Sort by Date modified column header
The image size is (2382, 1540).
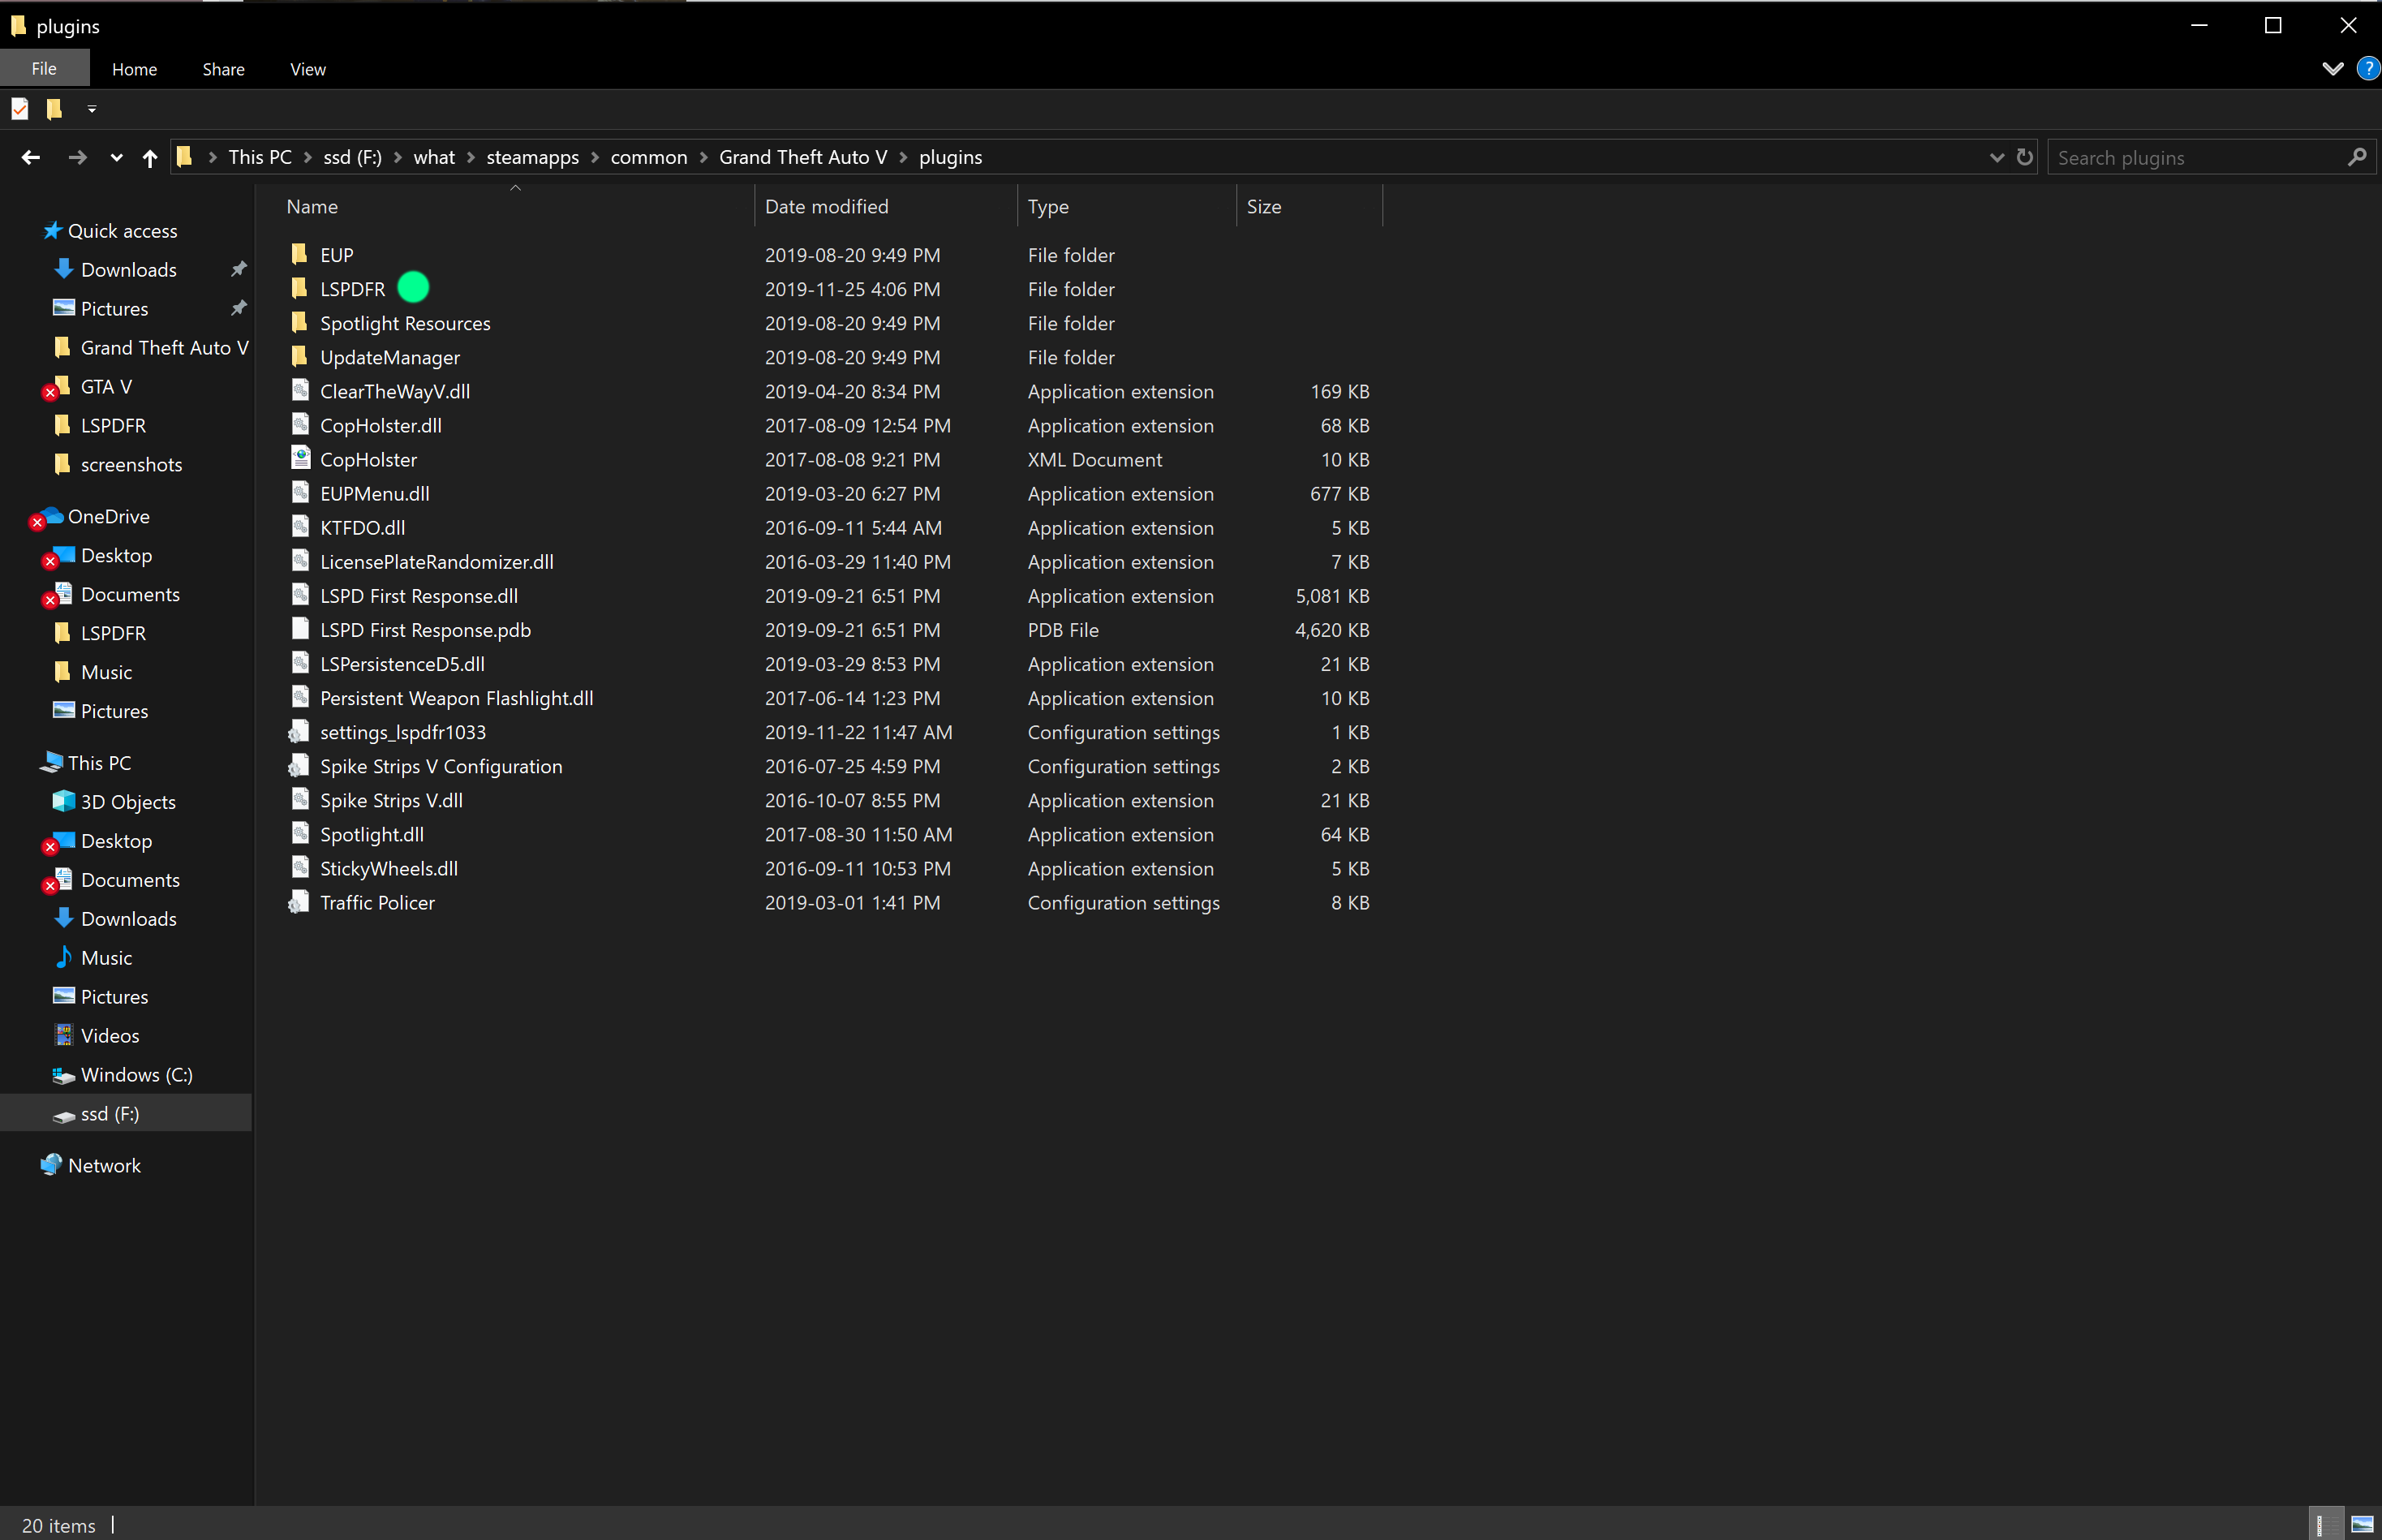coord(826,206)
